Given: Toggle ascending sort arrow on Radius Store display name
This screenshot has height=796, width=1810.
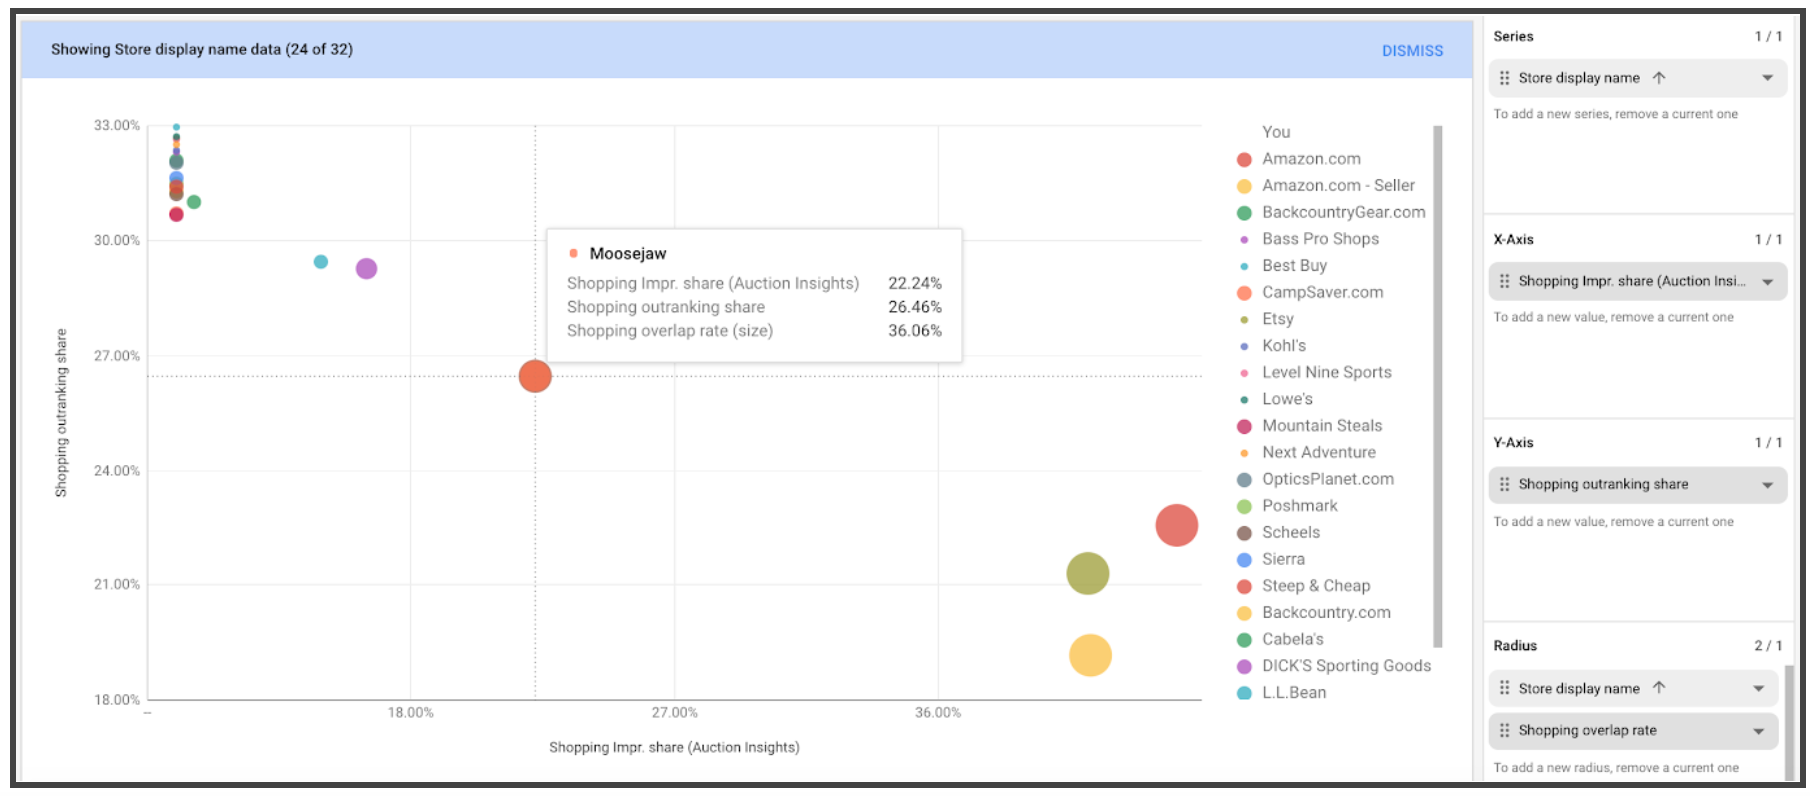Looking at the screenshot, I should (x=1659, y=688).
